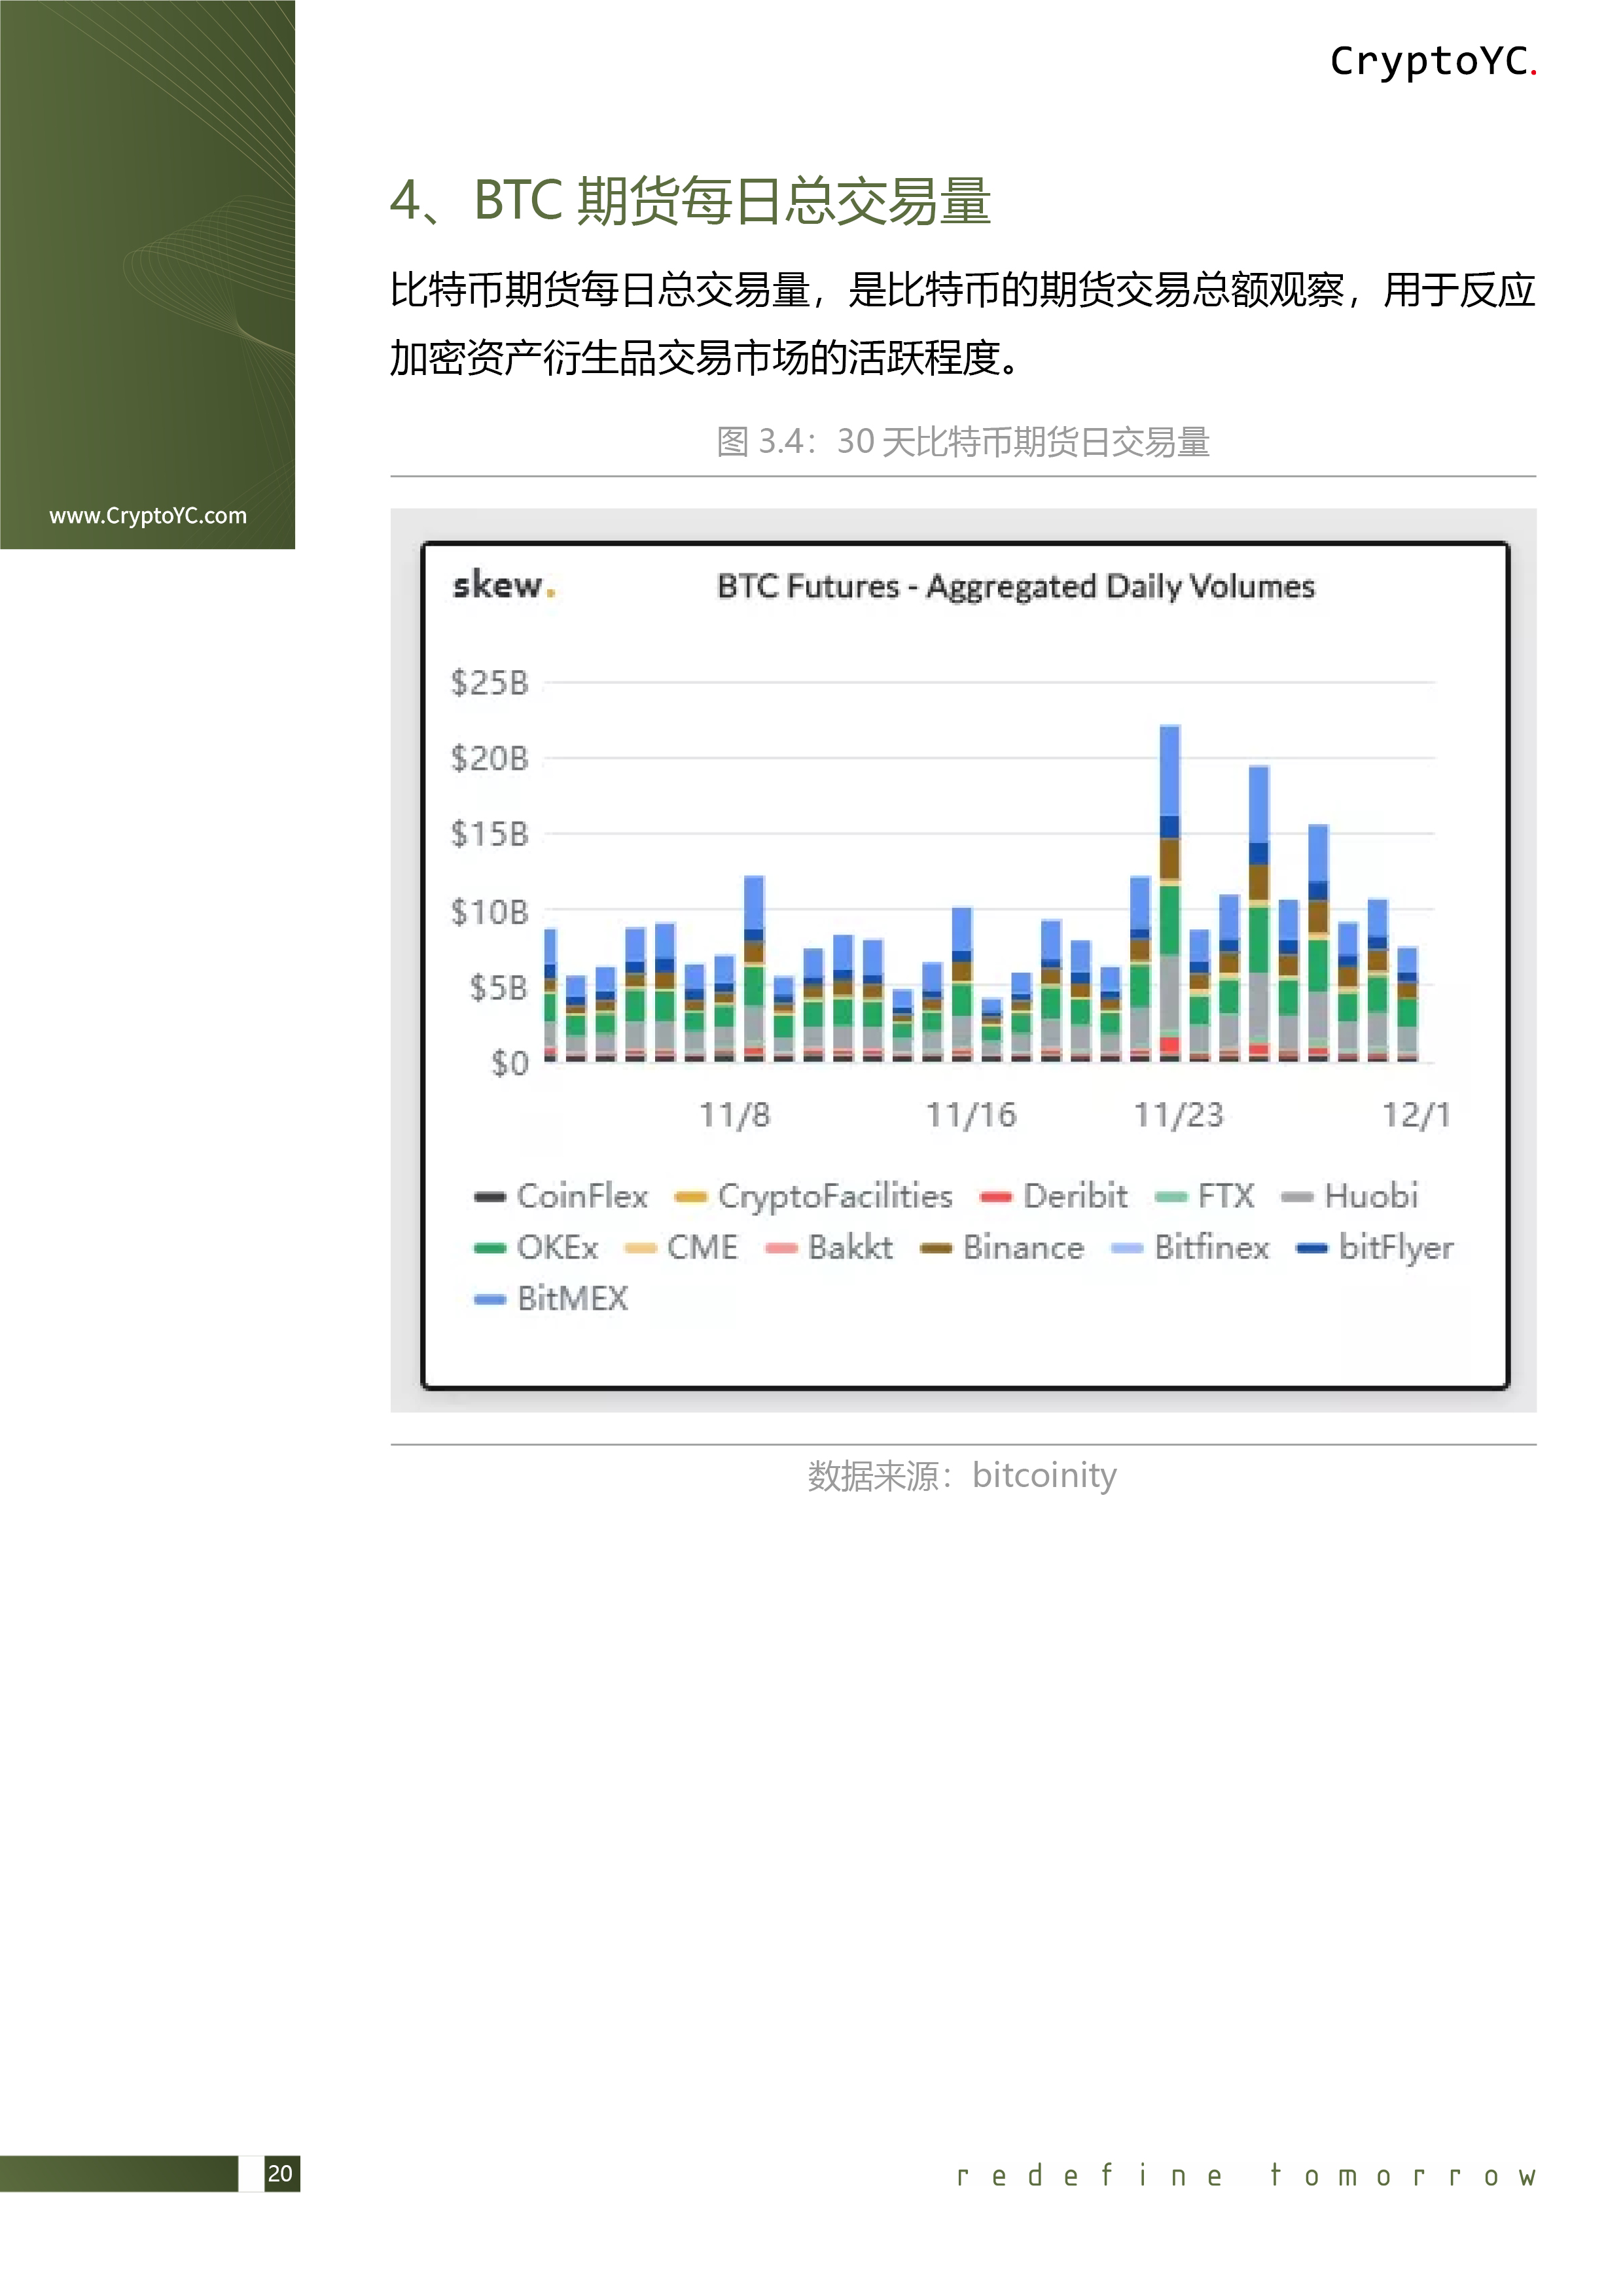
Task: Toggle the Deribit legend entry
Action: [x=1054, y=1196]
